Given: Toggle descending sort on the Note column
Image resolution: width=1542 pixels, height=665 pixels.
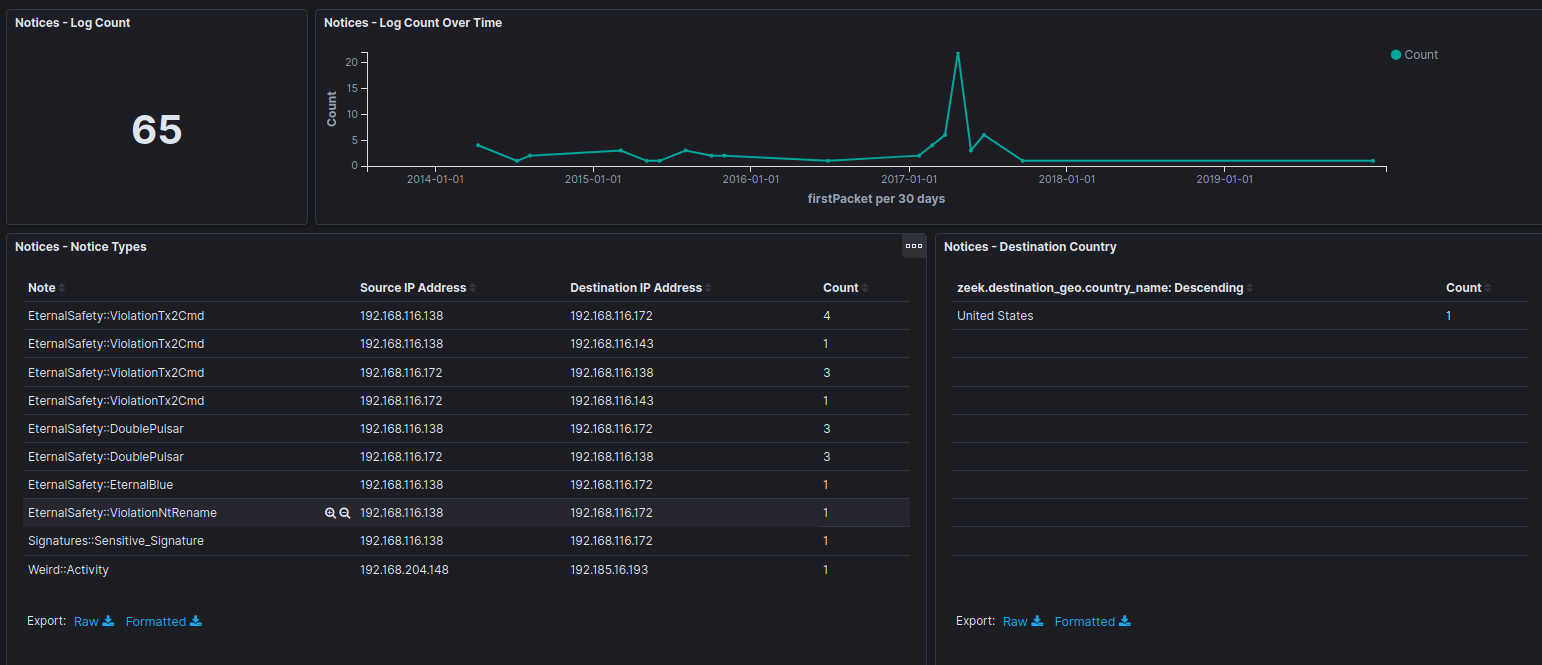Looking at the screenshot, I should pyautogui.click(x=61, y=287).
